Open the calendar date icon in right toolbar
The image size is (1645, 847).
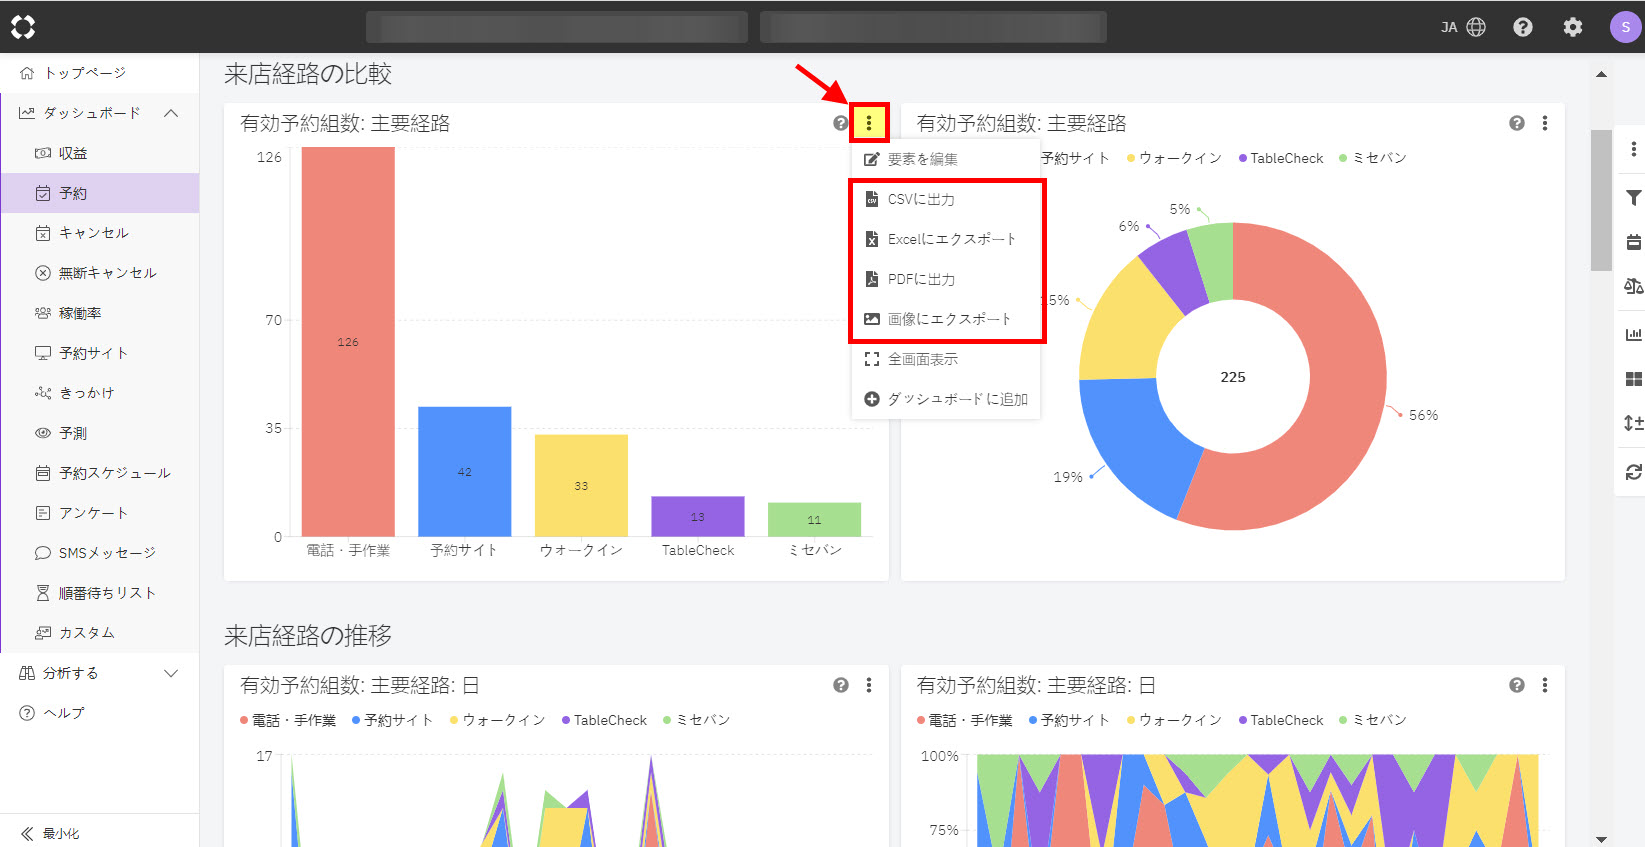1633,242
